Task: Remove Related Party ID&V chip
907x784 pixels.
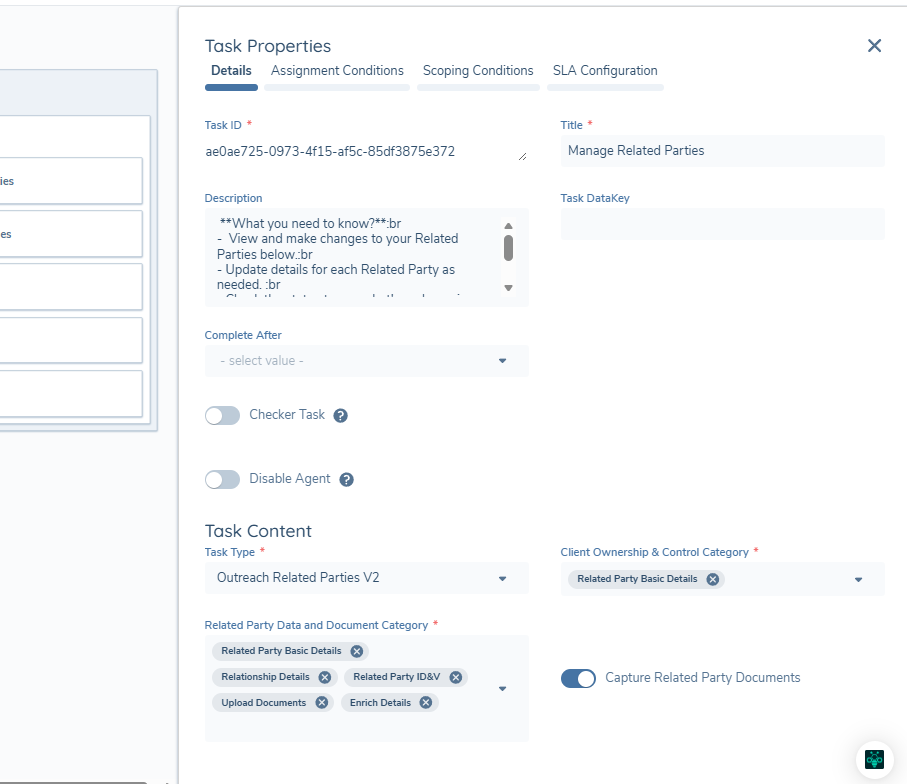Action: [x=456, y=677]
